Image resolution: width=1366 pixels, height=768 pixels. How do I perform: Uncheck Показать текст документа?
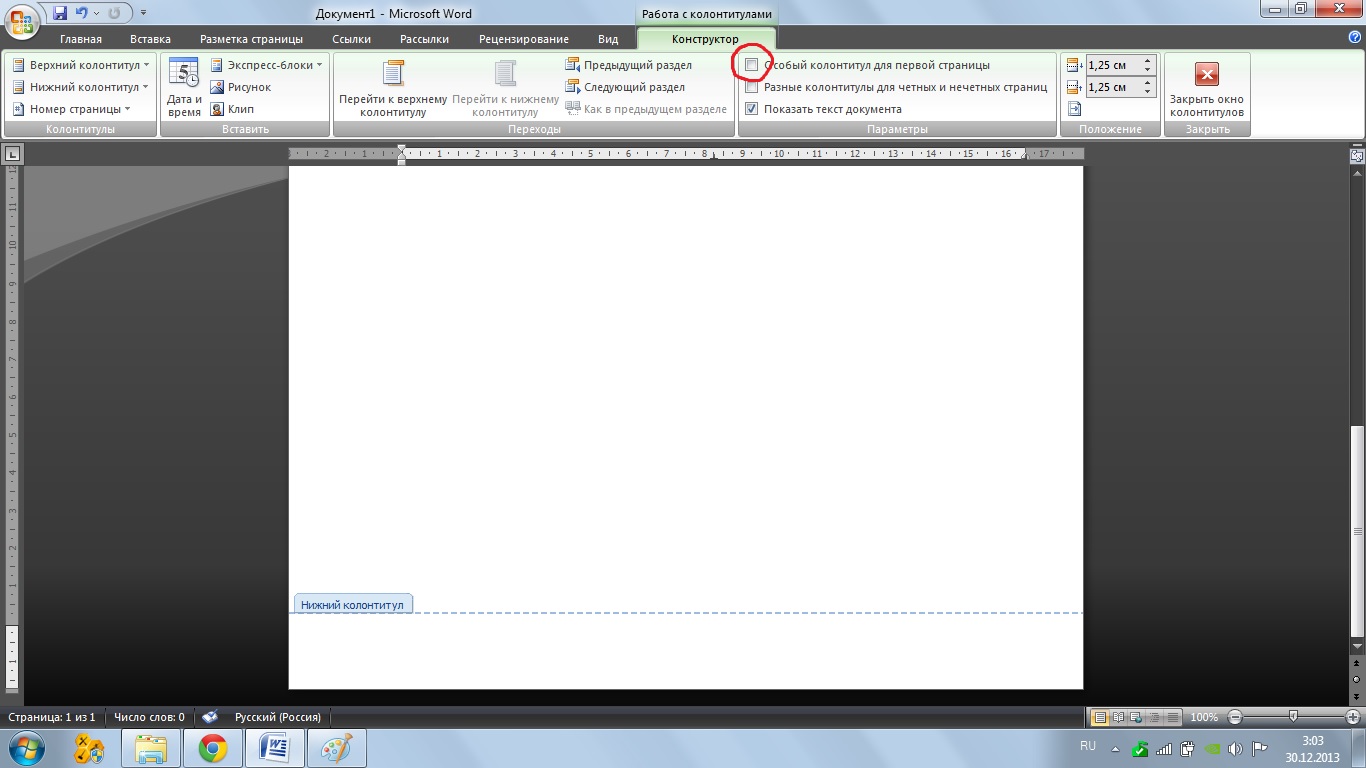click(752, 109)
